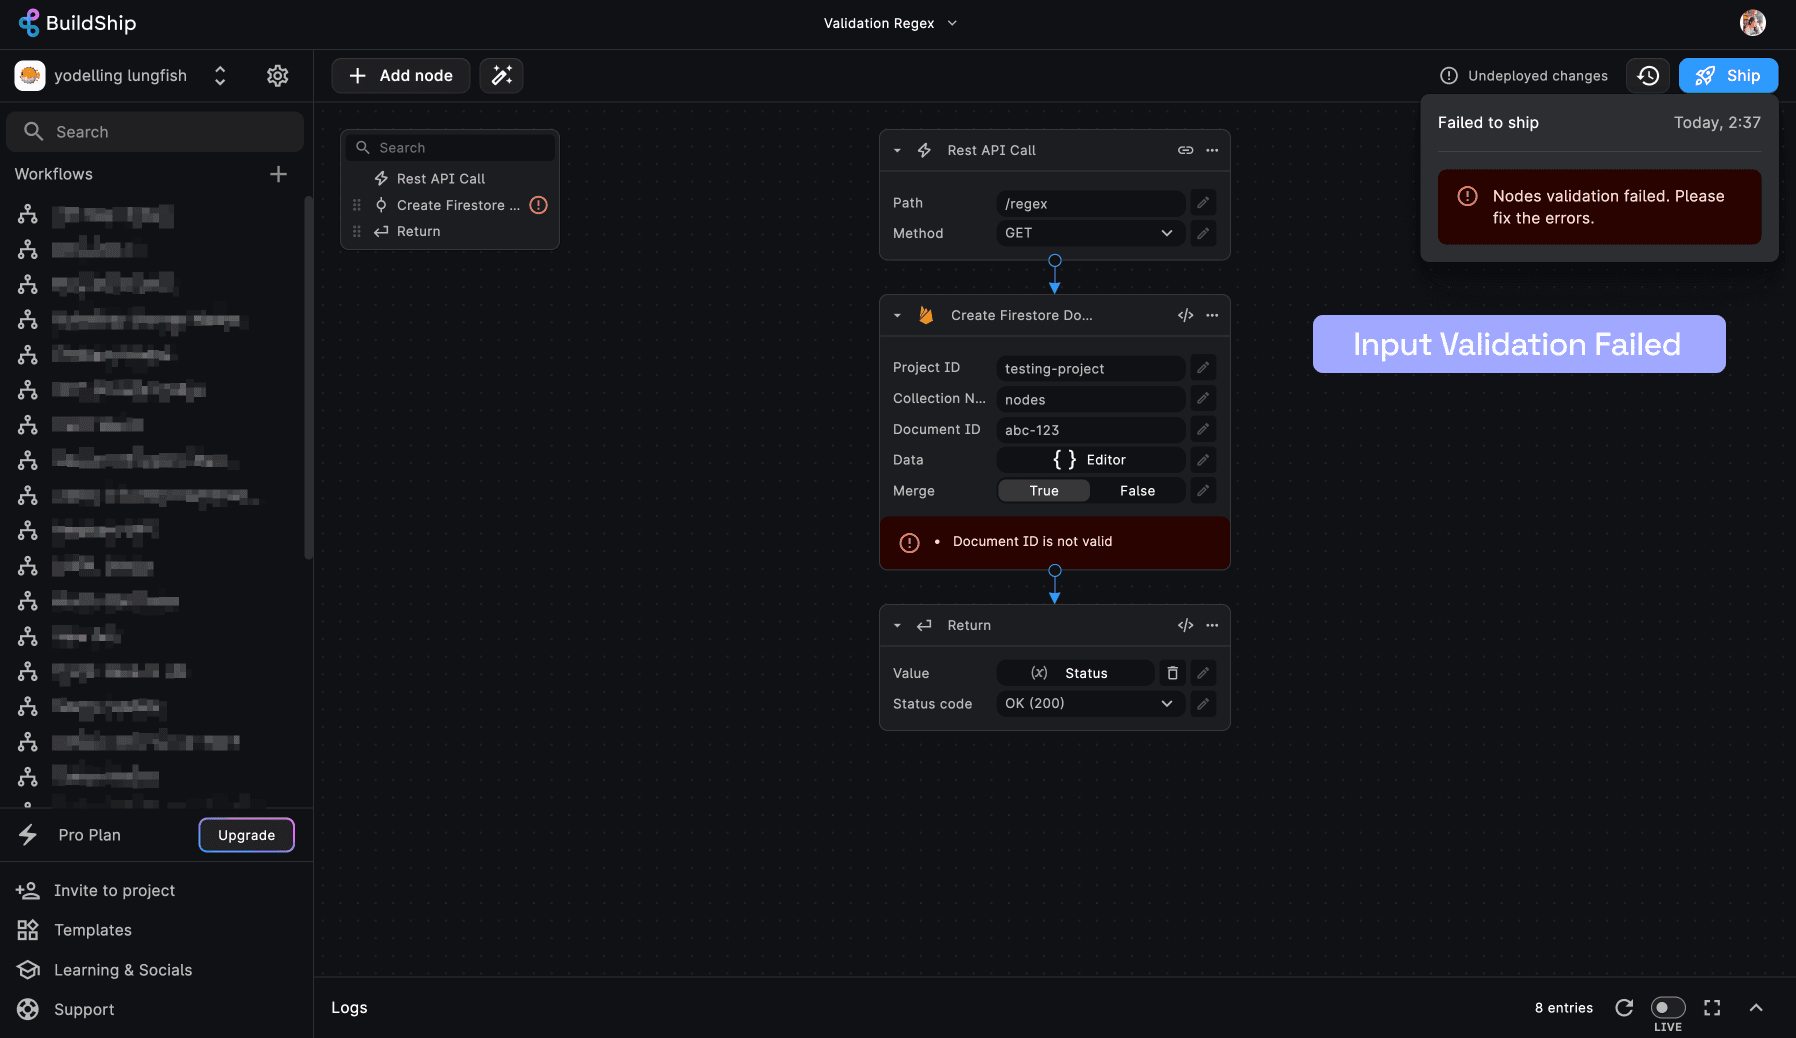Screen dimensions: 1796x1038
Task: Open Templates from the sidebar
Action: (93, 930)
